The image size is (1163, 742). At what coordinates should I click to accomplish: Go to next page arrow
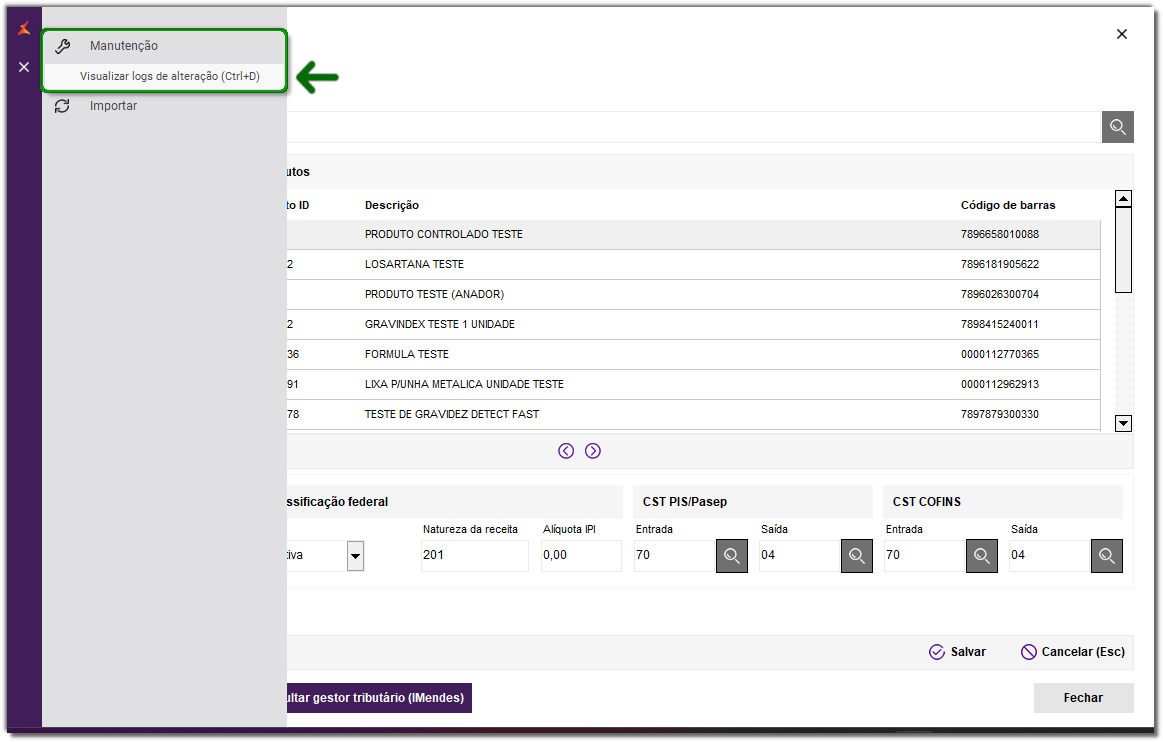point(593,451)
